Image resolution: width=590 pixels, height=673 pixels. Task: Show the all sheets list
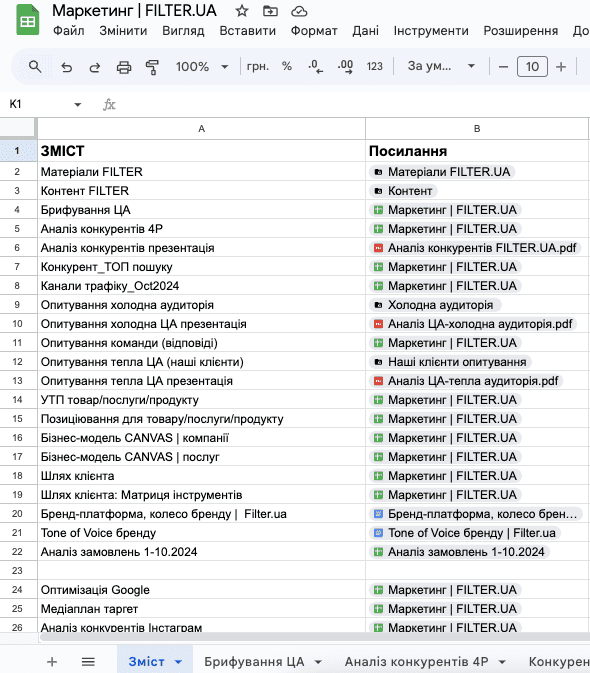(x=88, y=661)
